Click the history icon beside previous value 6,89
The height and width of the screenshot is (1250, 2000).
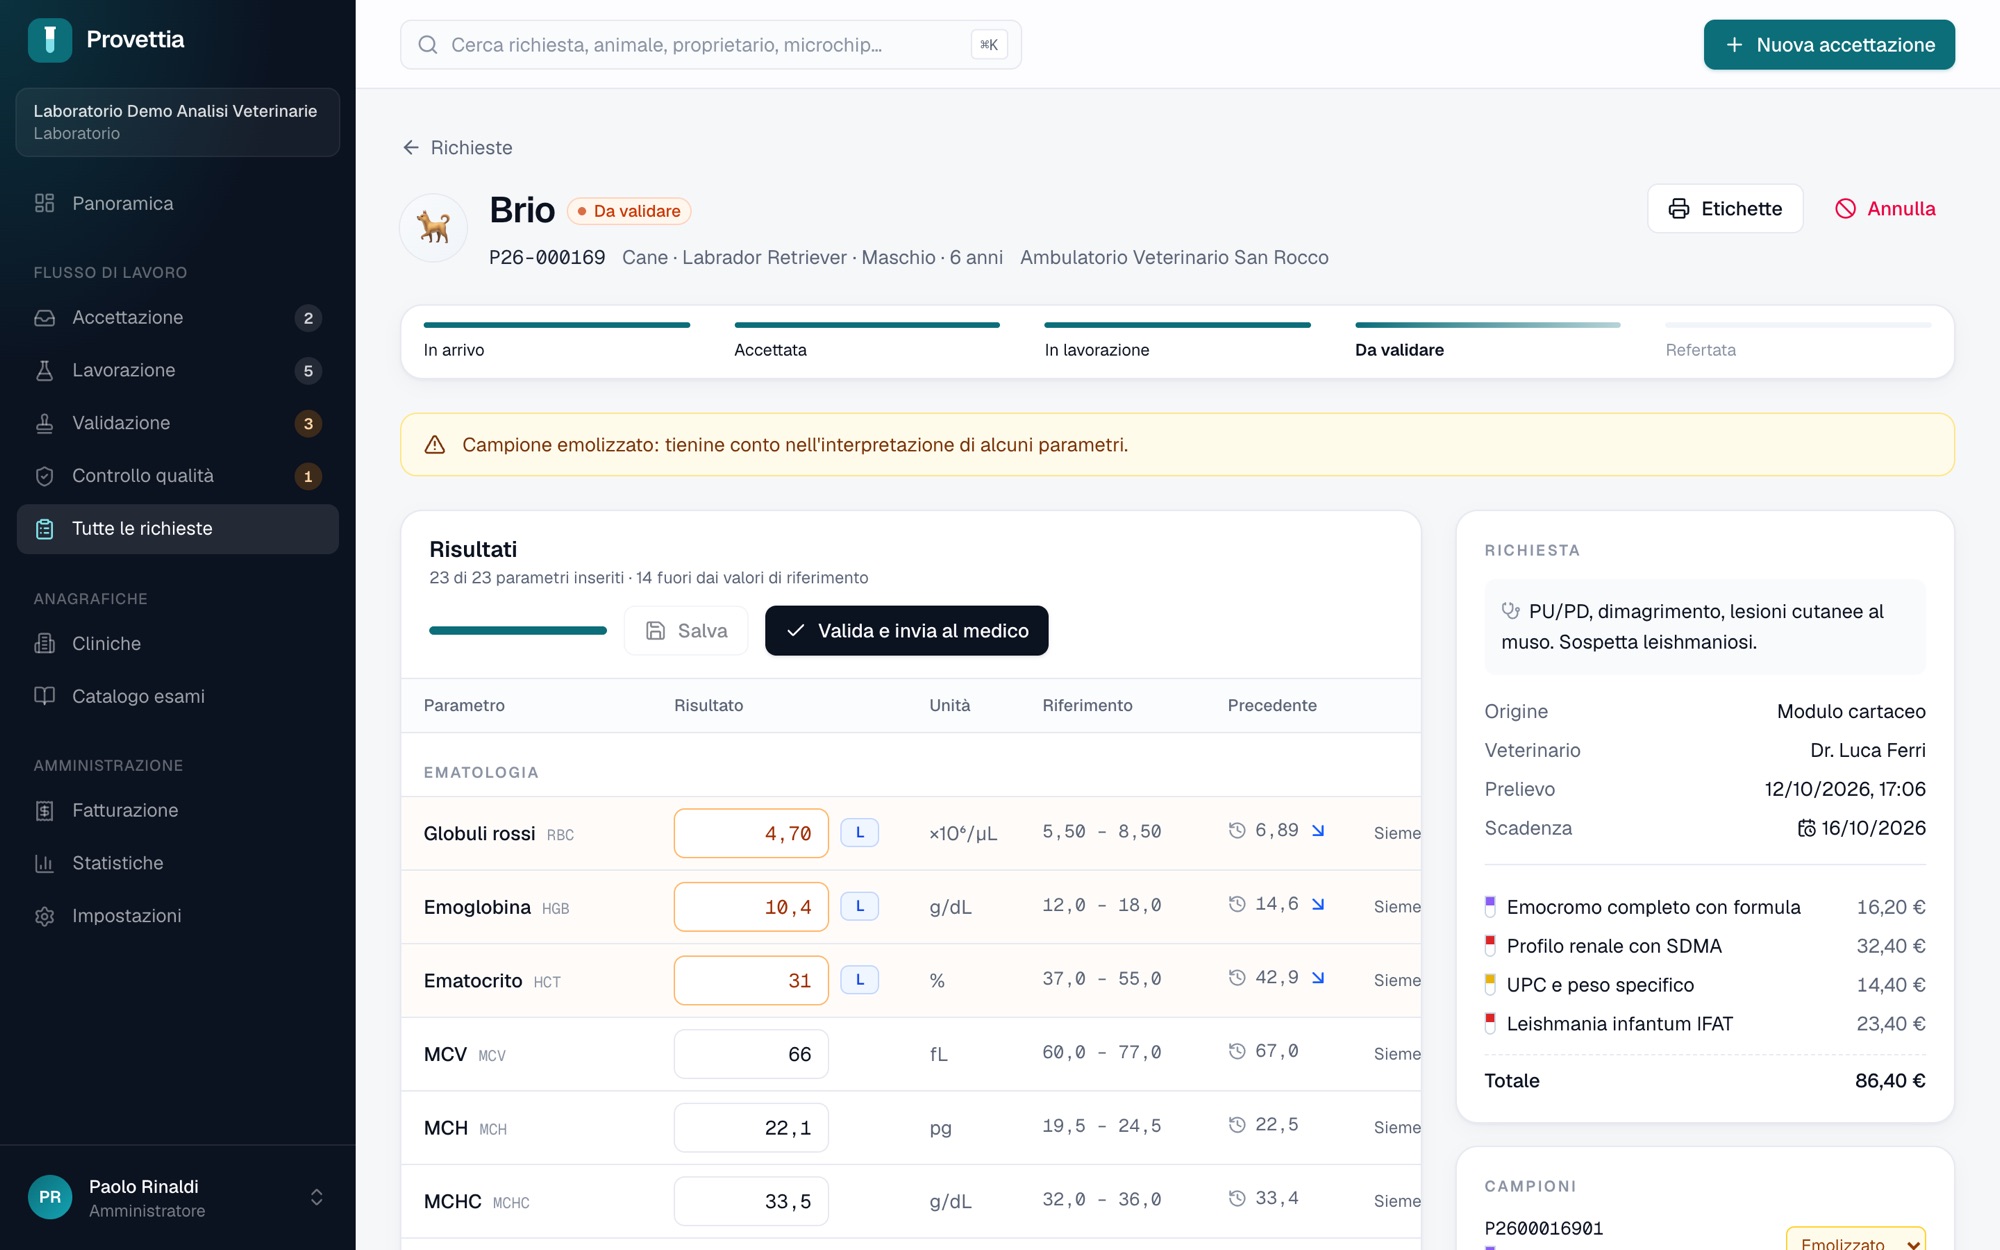1237,830
